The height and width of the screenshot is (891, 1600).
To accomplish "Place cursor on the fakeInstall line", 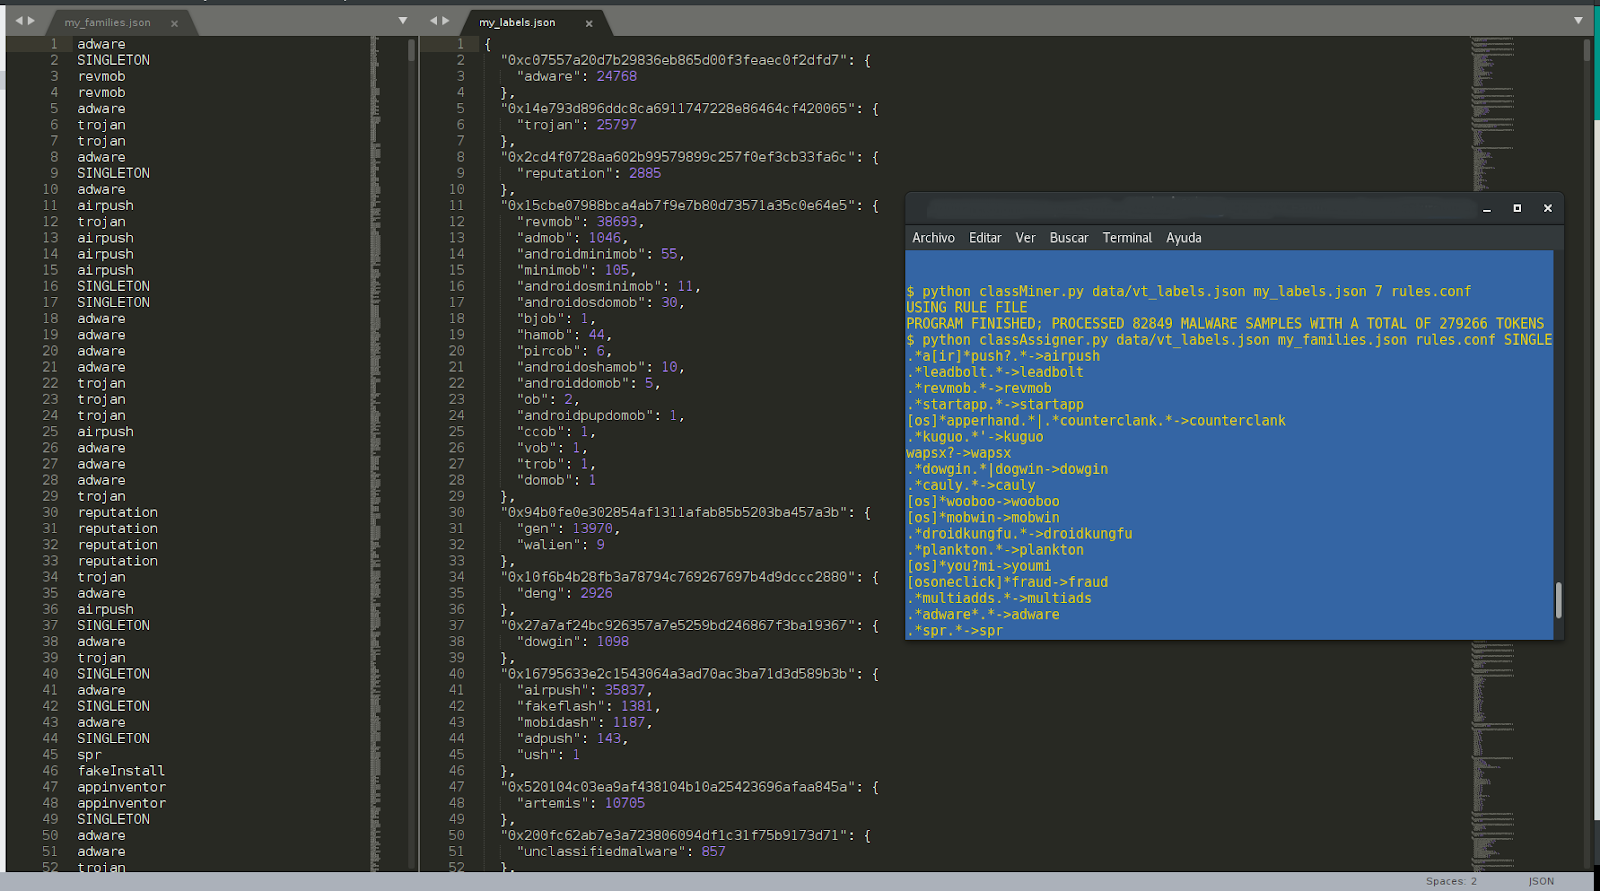I will pos(121,771).
